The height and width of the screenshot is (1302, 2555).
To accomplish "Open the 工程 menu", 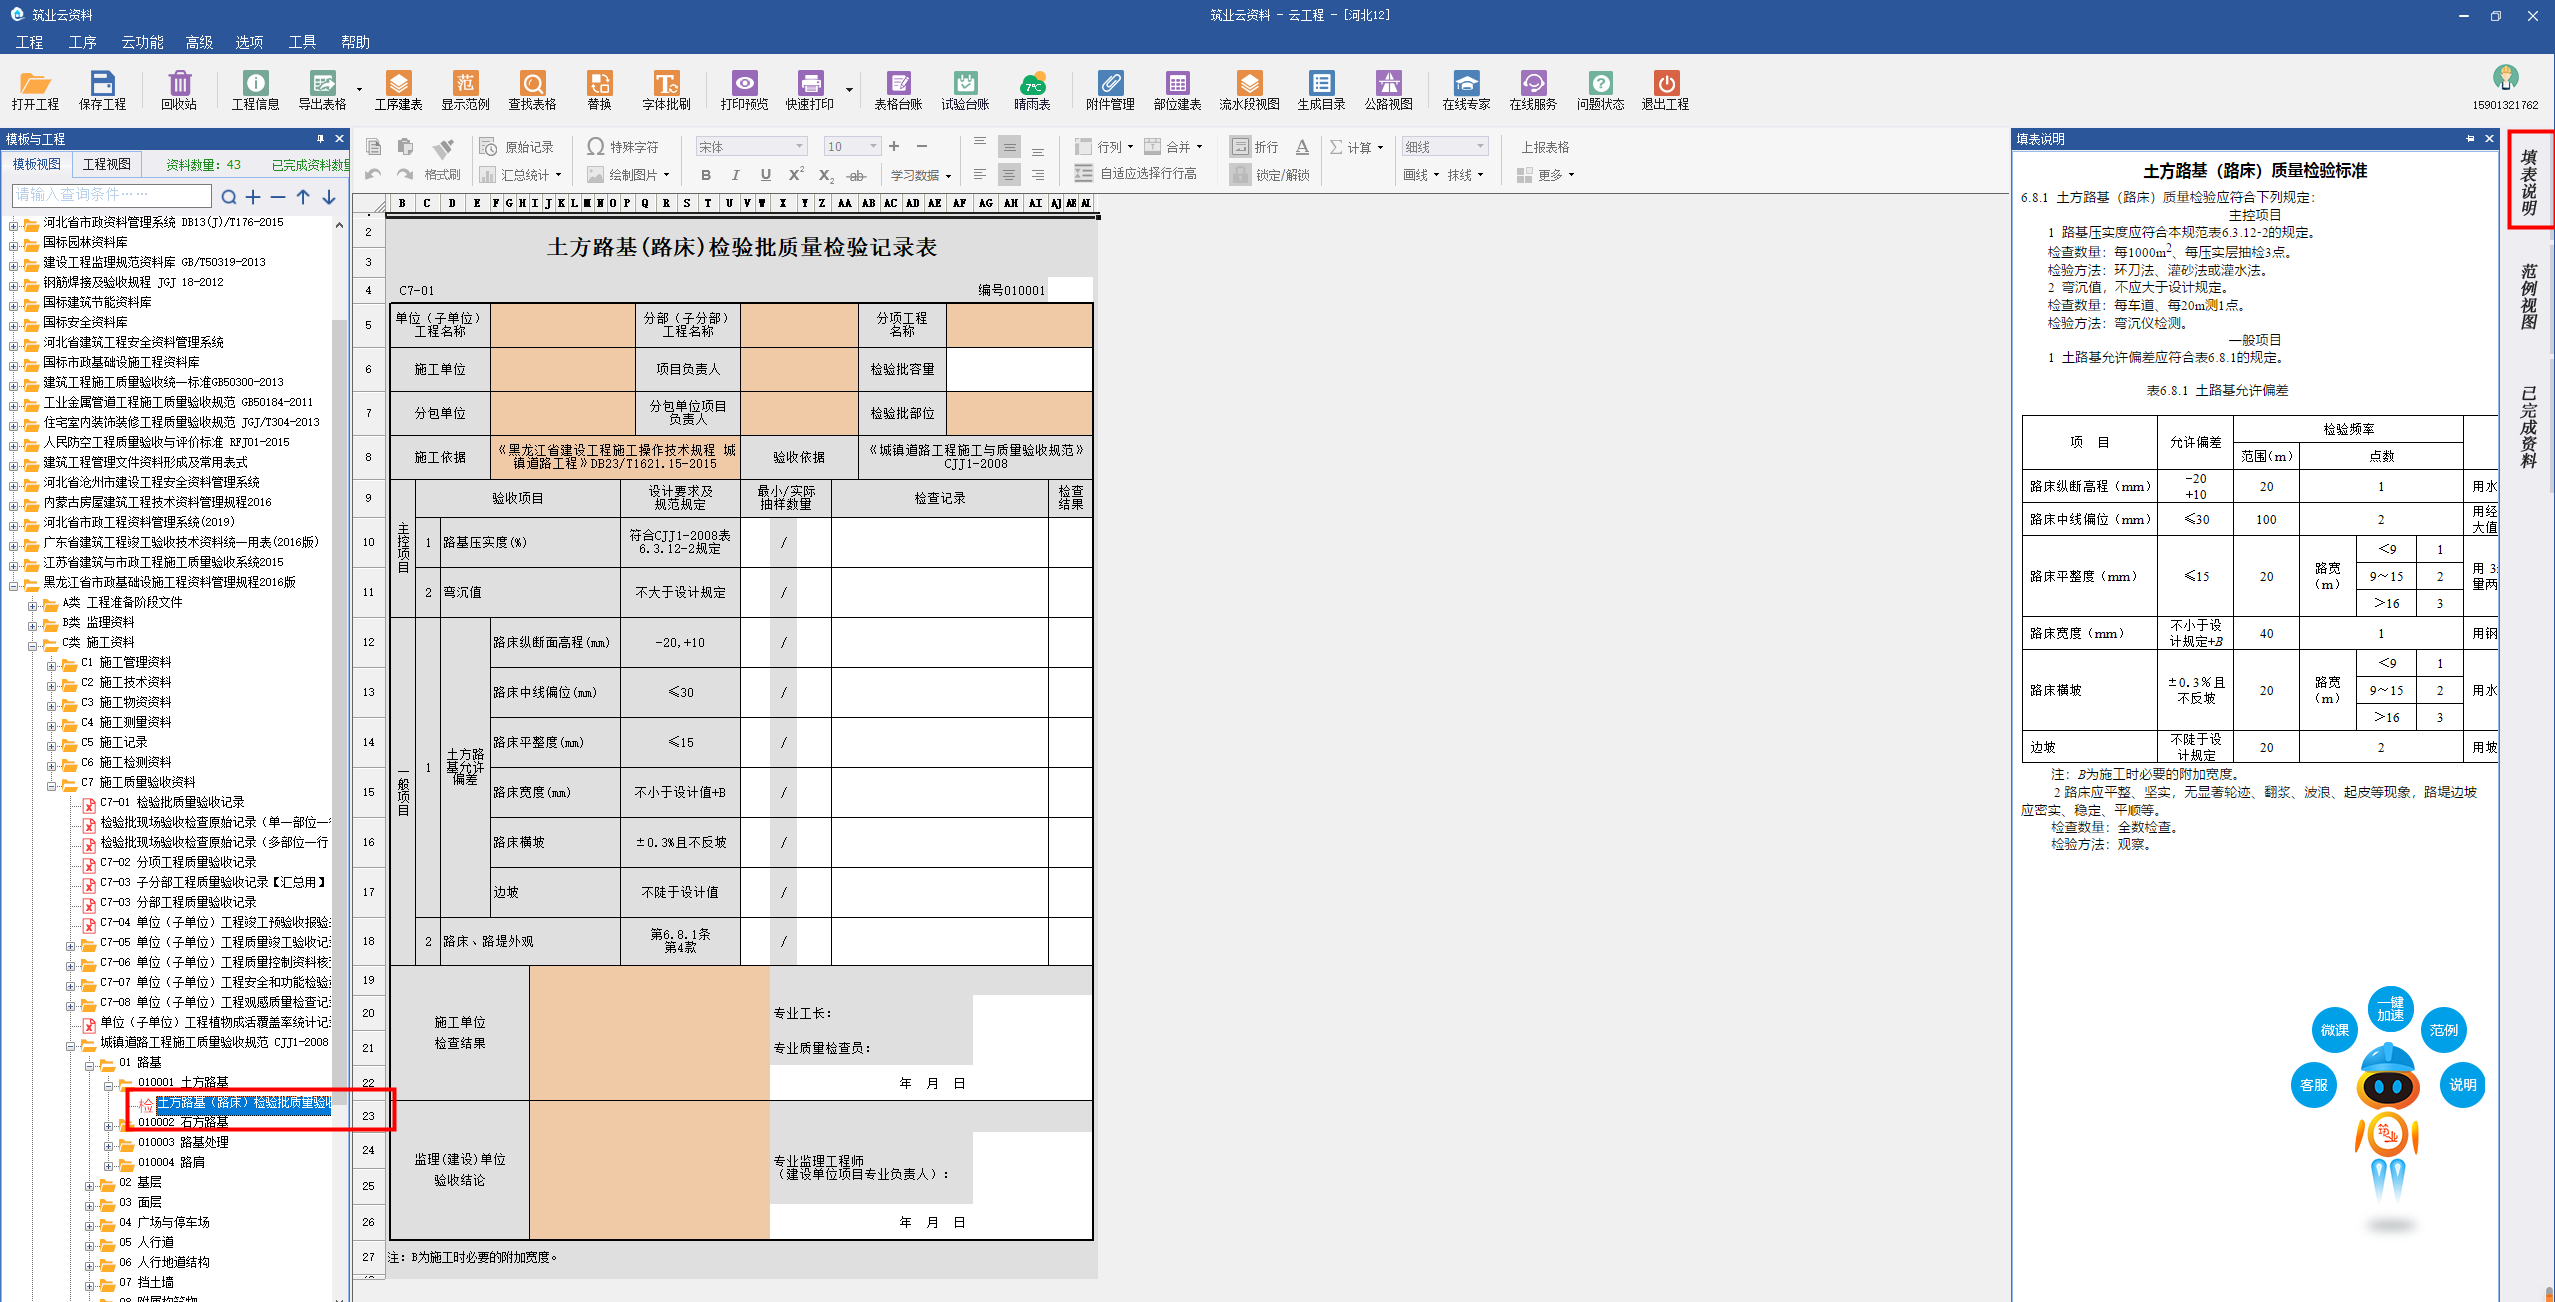I will (x=29, y=42).
